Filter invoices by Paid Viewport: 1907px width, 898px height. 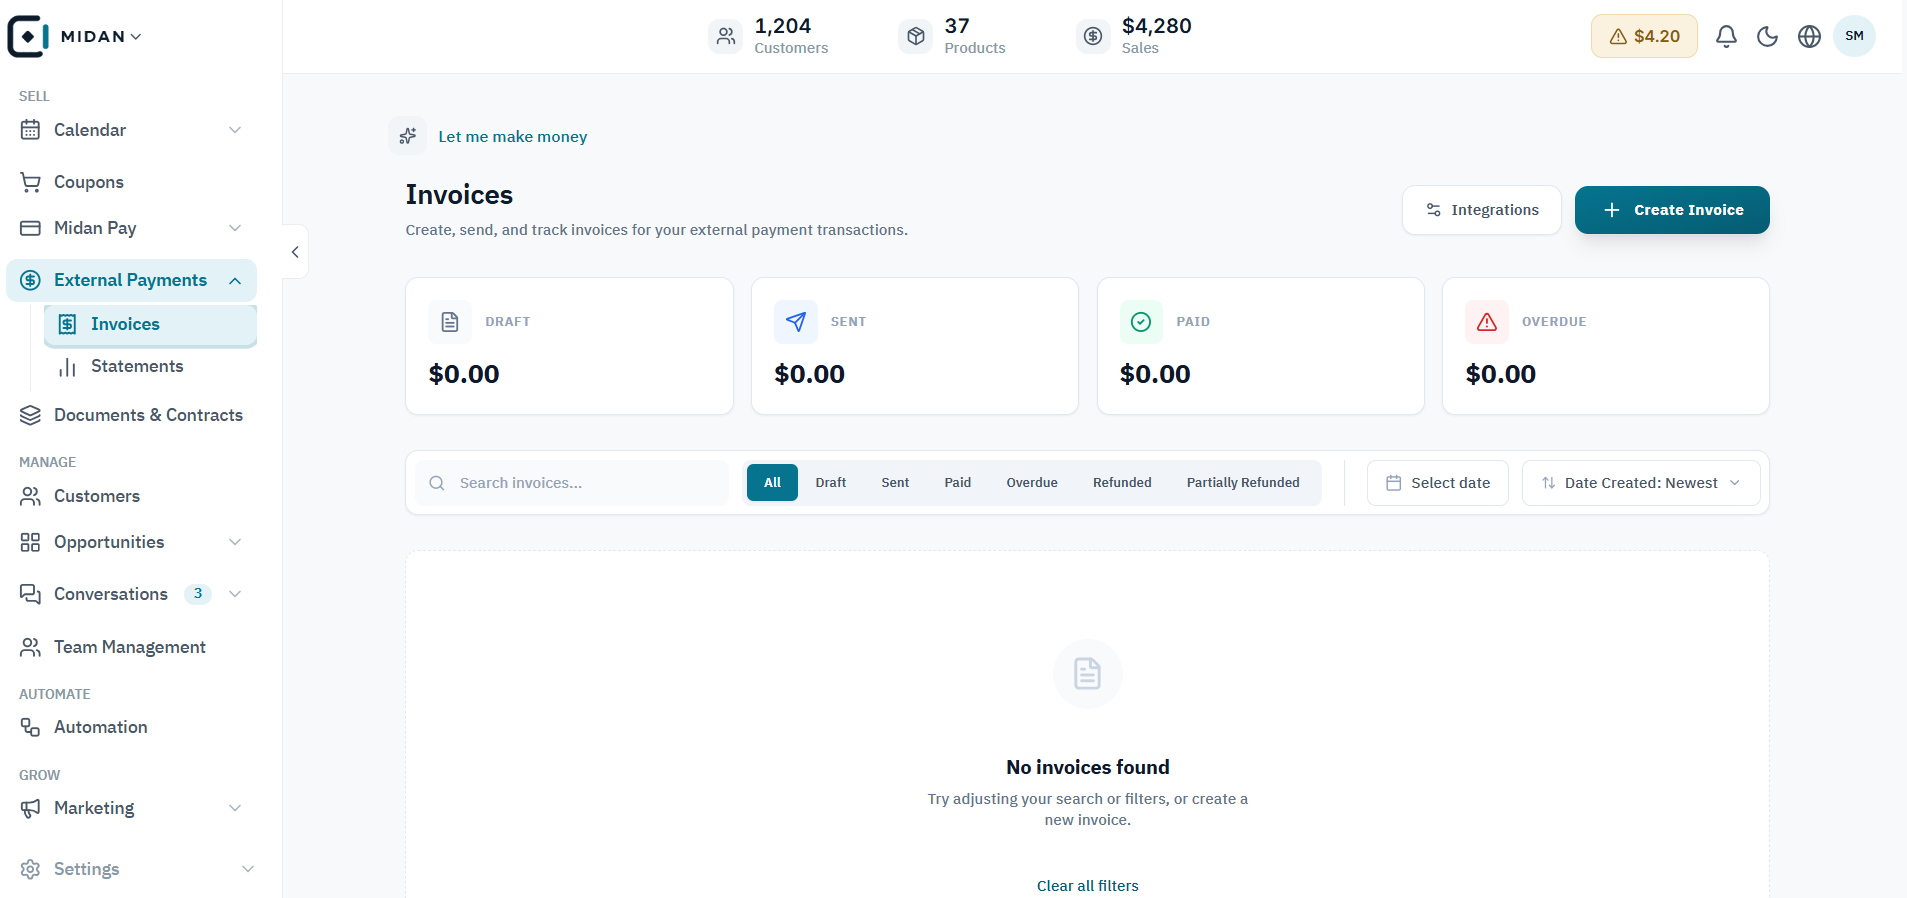point(958,483)
